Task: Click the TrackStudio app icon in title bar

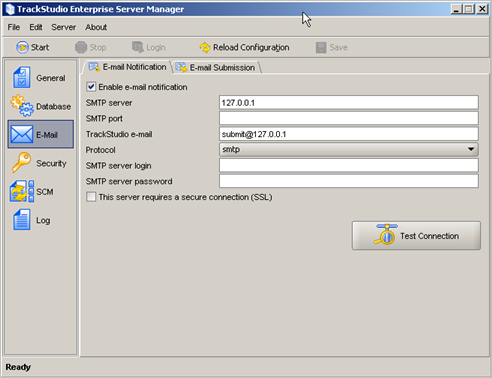Action: coord(10,9)
